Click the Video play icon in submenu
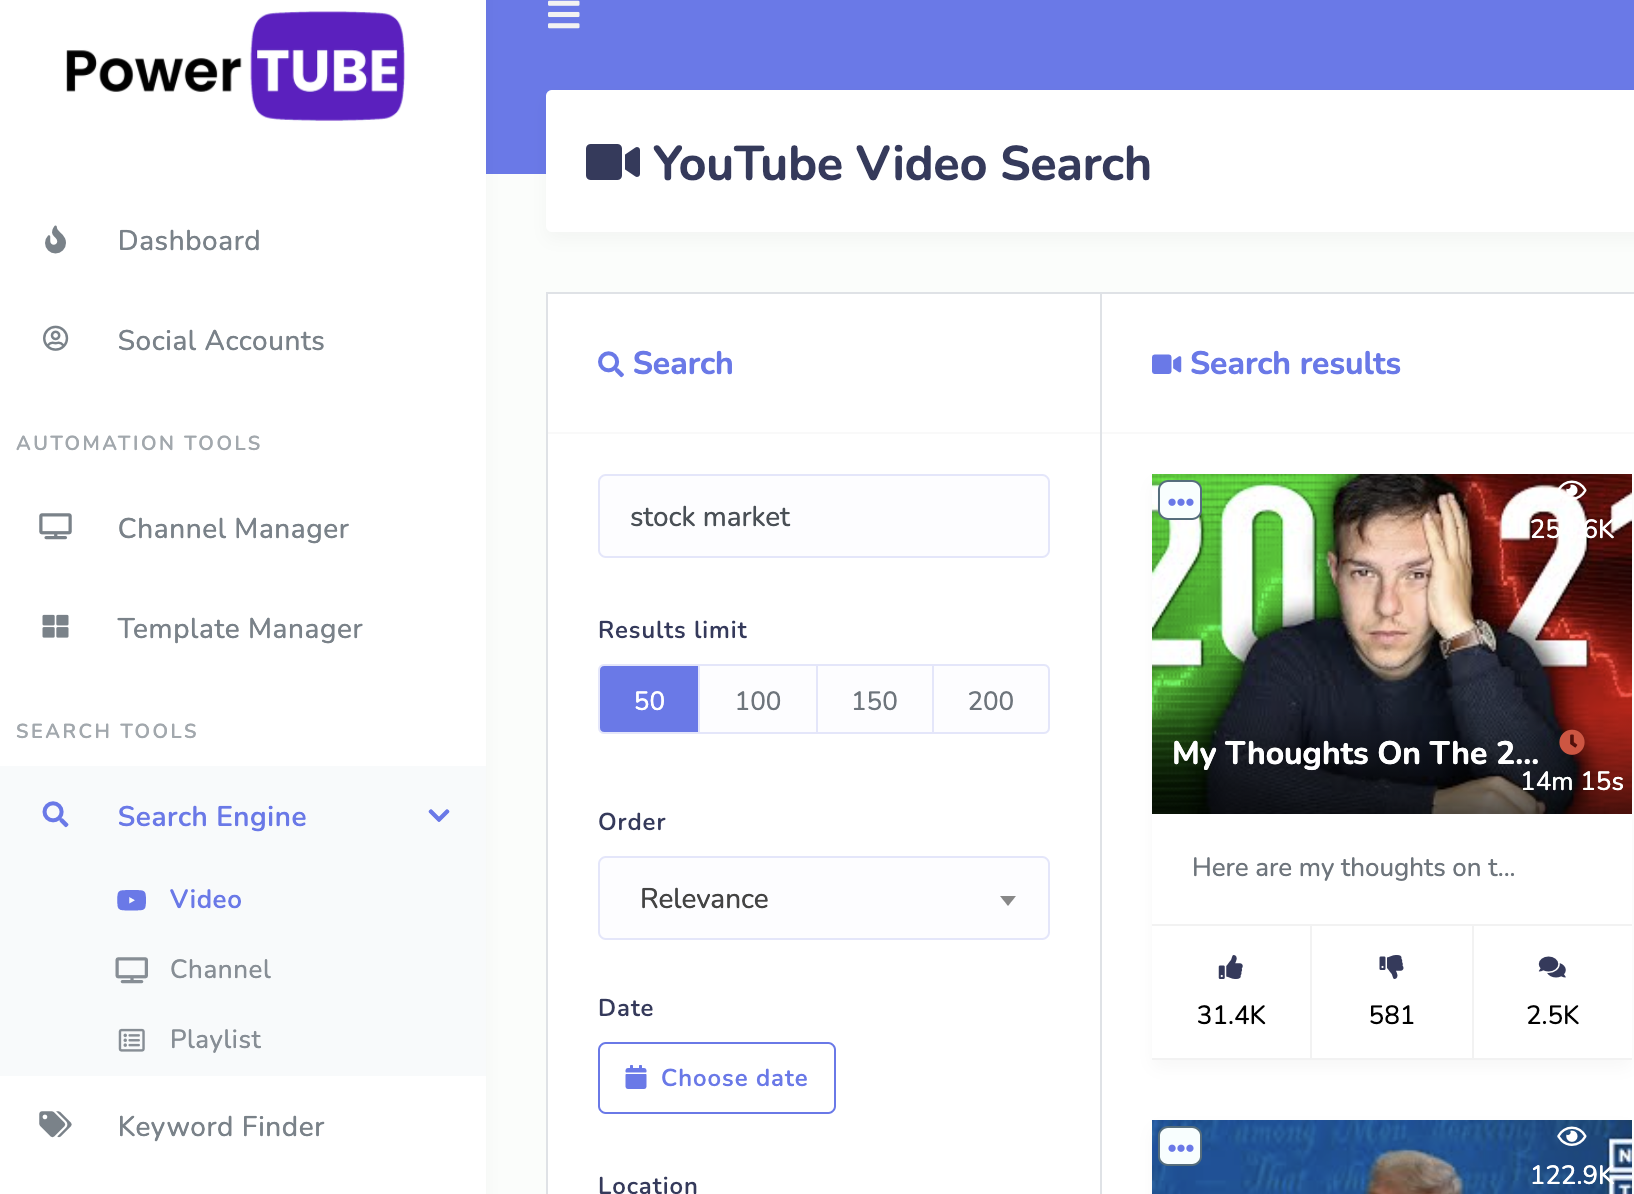 coord(131,900)
